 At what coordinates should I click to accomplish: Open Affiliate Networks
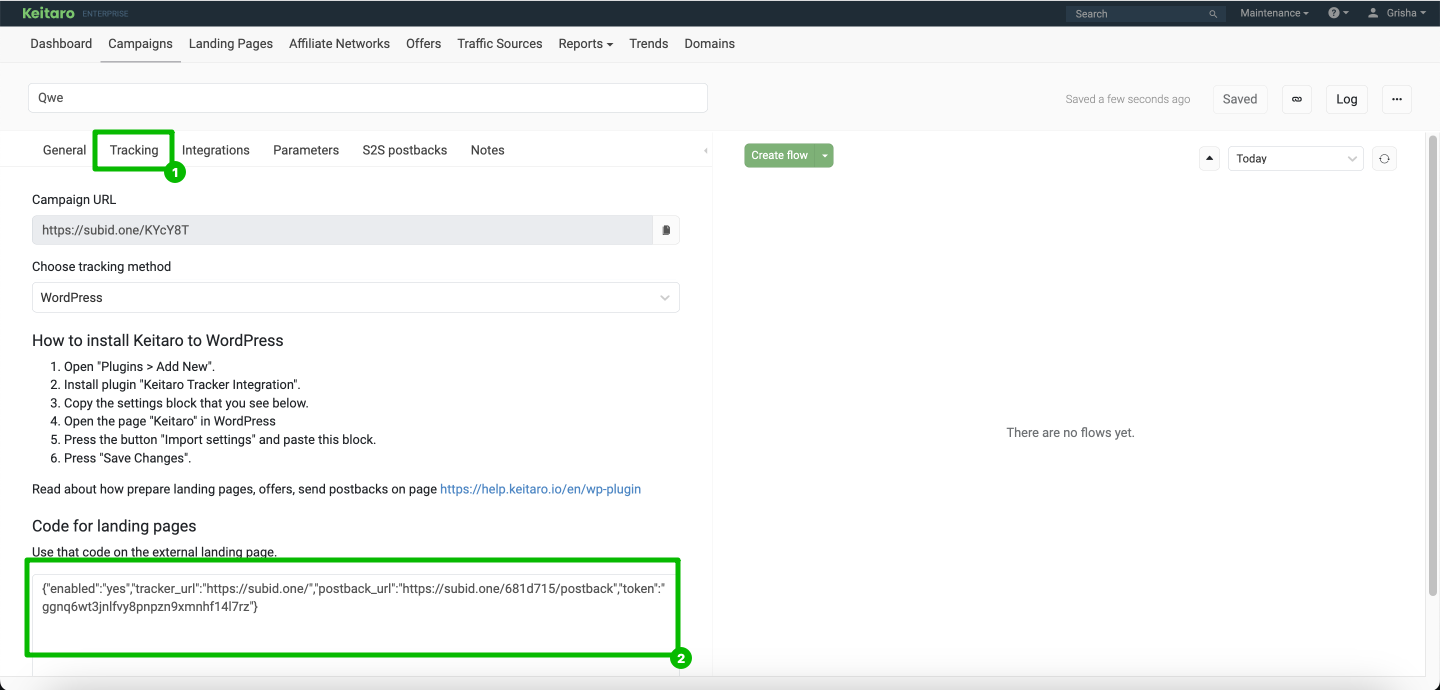tap(339, 44)
